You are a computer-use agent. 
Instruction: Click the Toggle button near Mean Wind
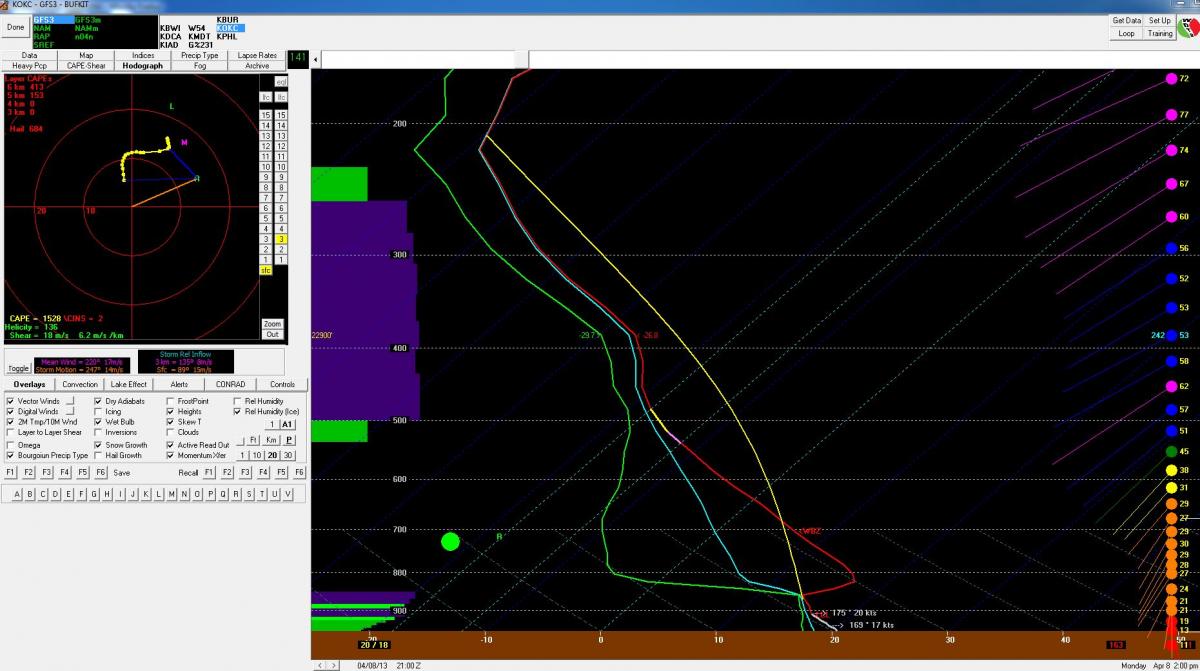[x=19, y=368]
